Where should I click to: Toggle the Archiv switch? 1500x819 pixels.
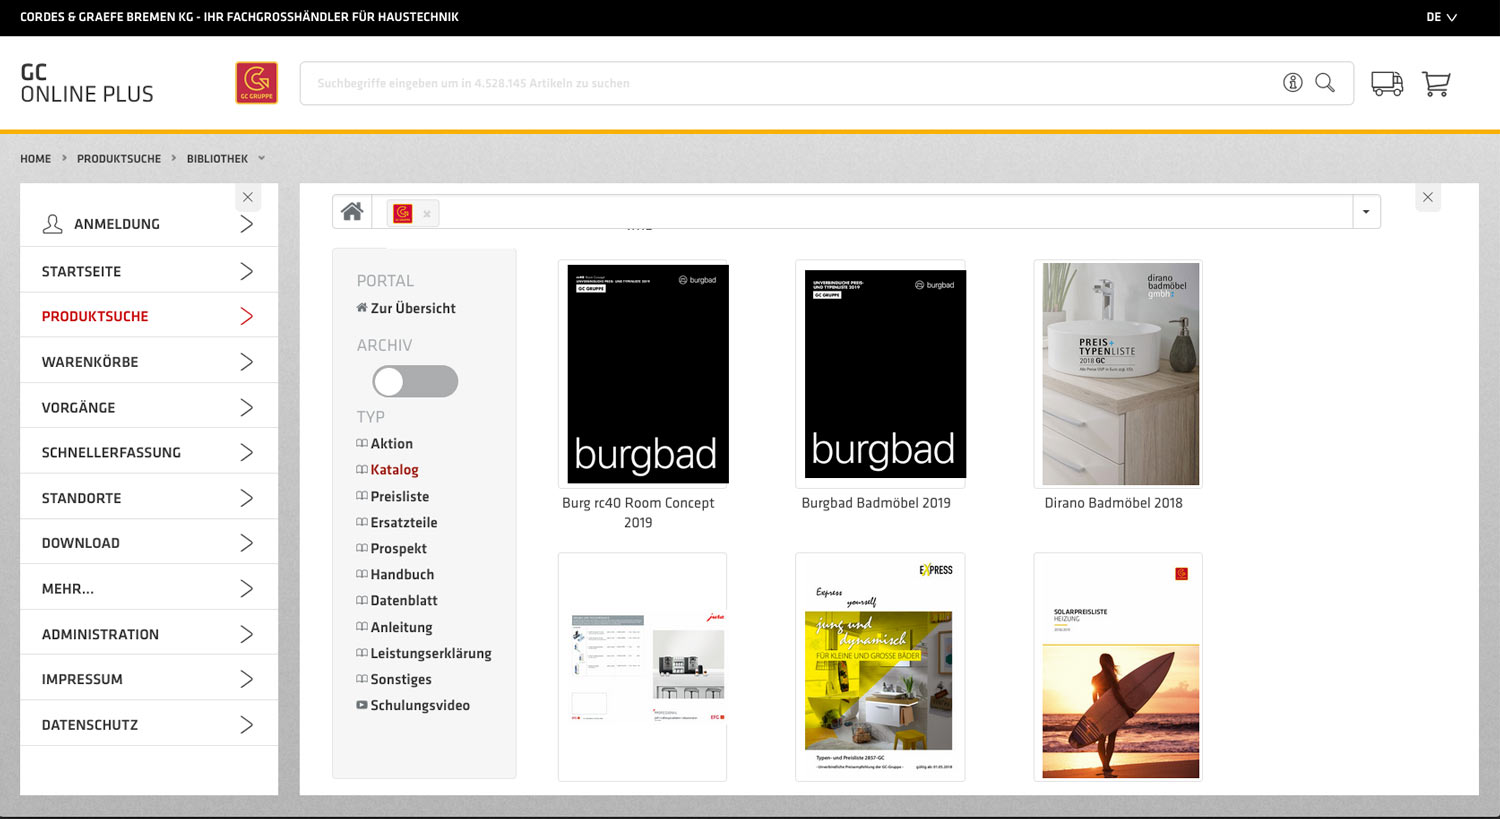point(415,381)
